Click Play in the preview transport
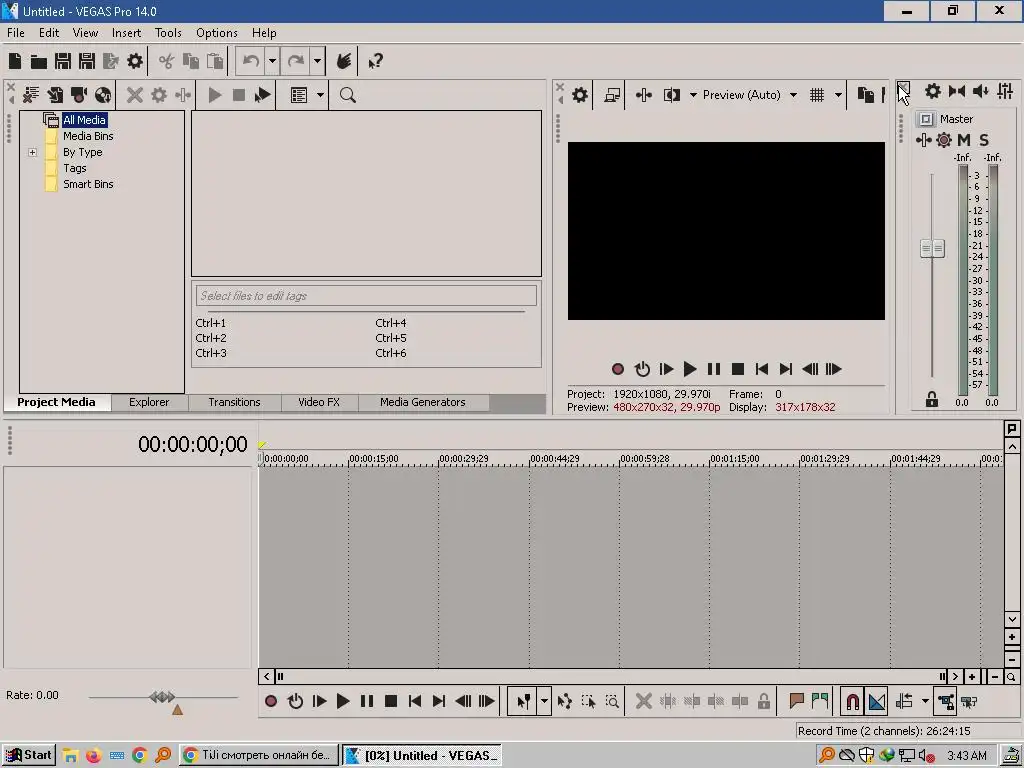This screenshot has height=768, width=1024. (x=690, y=370)
